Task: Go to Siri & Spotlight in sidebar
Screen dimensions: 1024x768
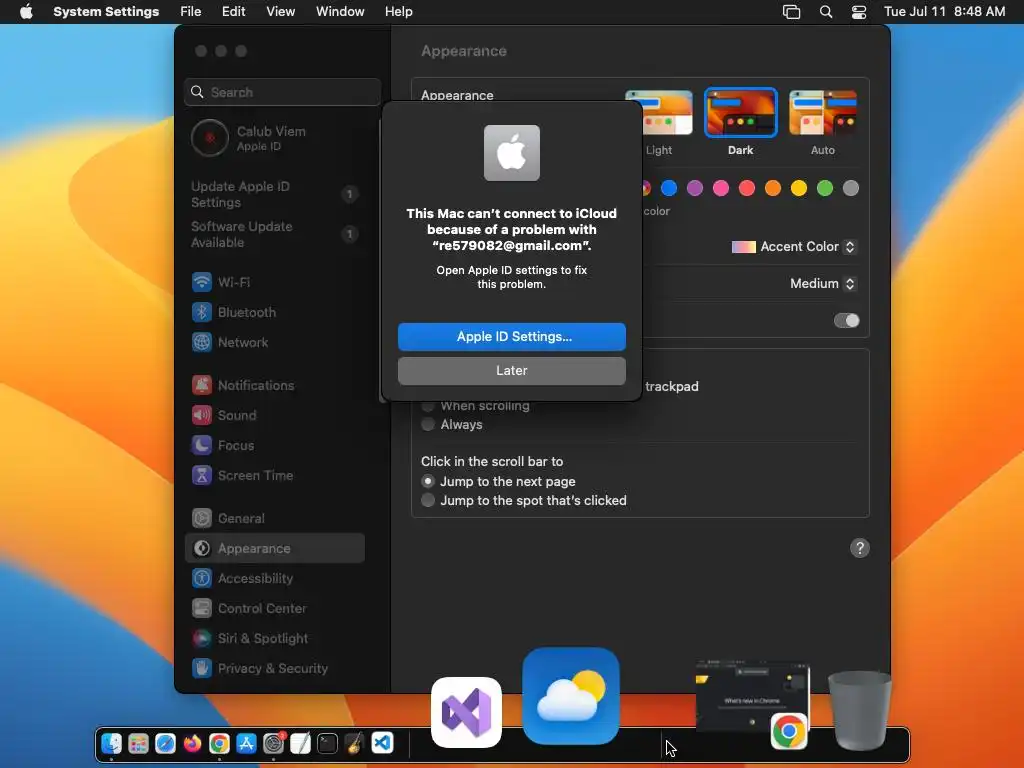Action: [x=274, y=639]
